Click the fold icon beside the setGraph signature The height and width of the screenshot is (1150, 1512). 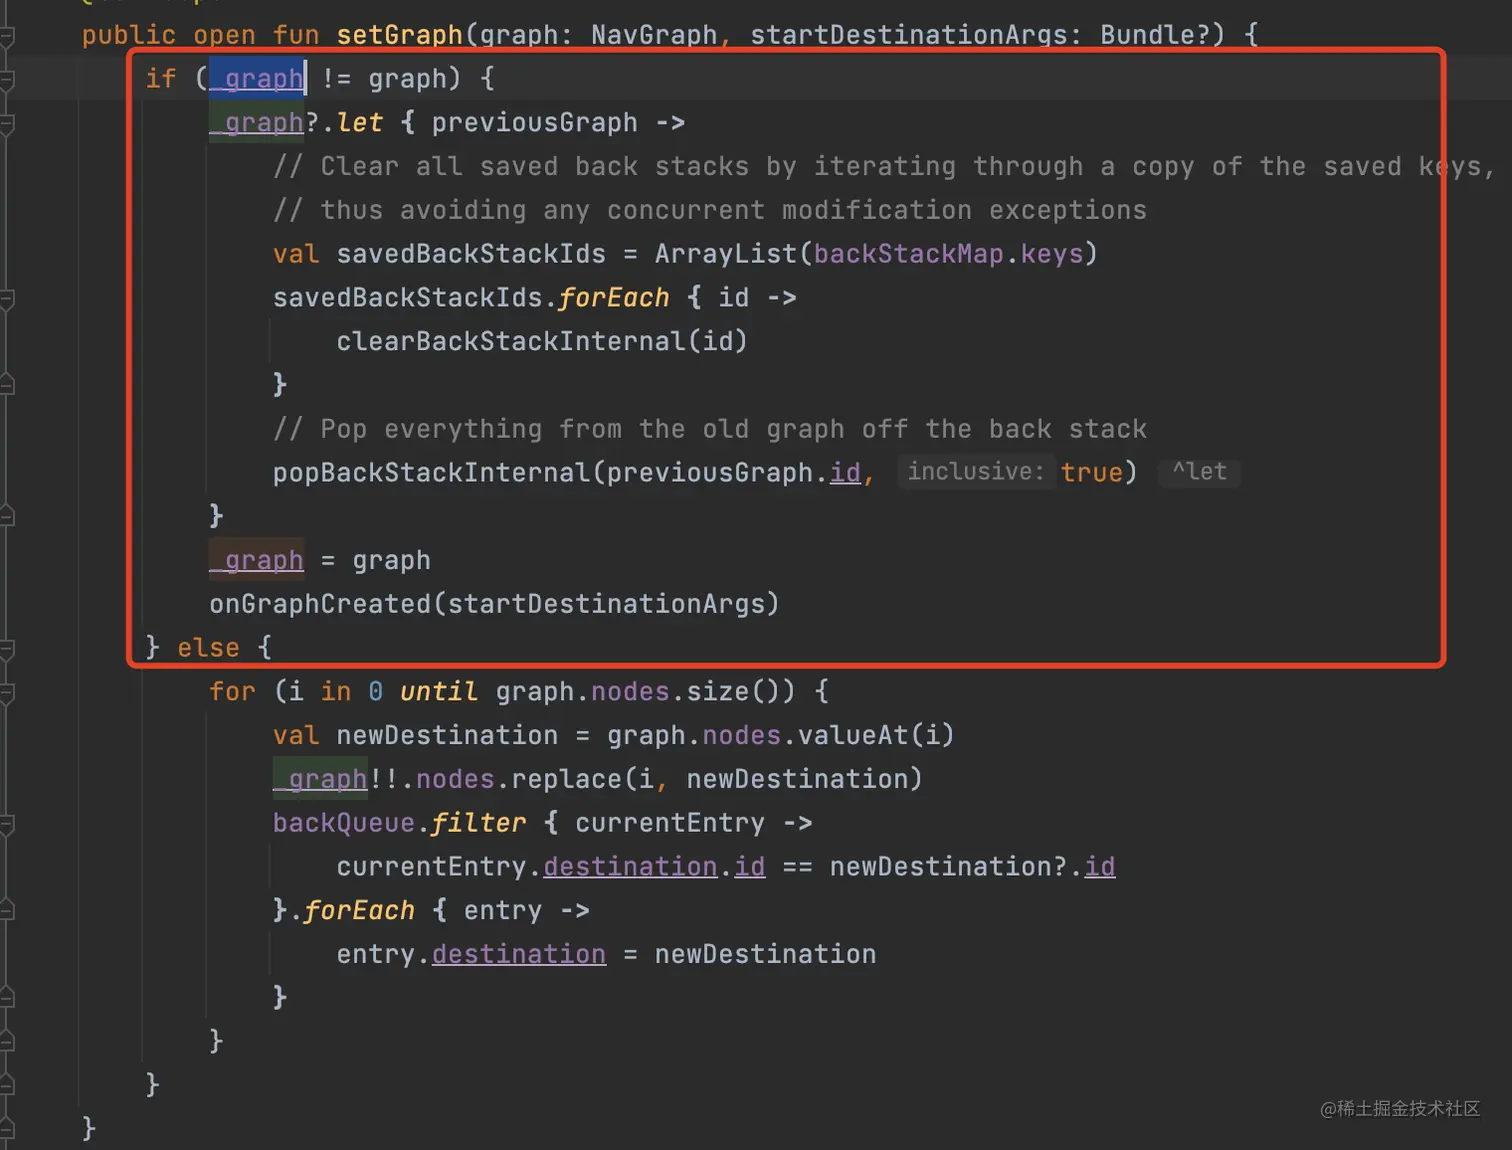(8, 34)
